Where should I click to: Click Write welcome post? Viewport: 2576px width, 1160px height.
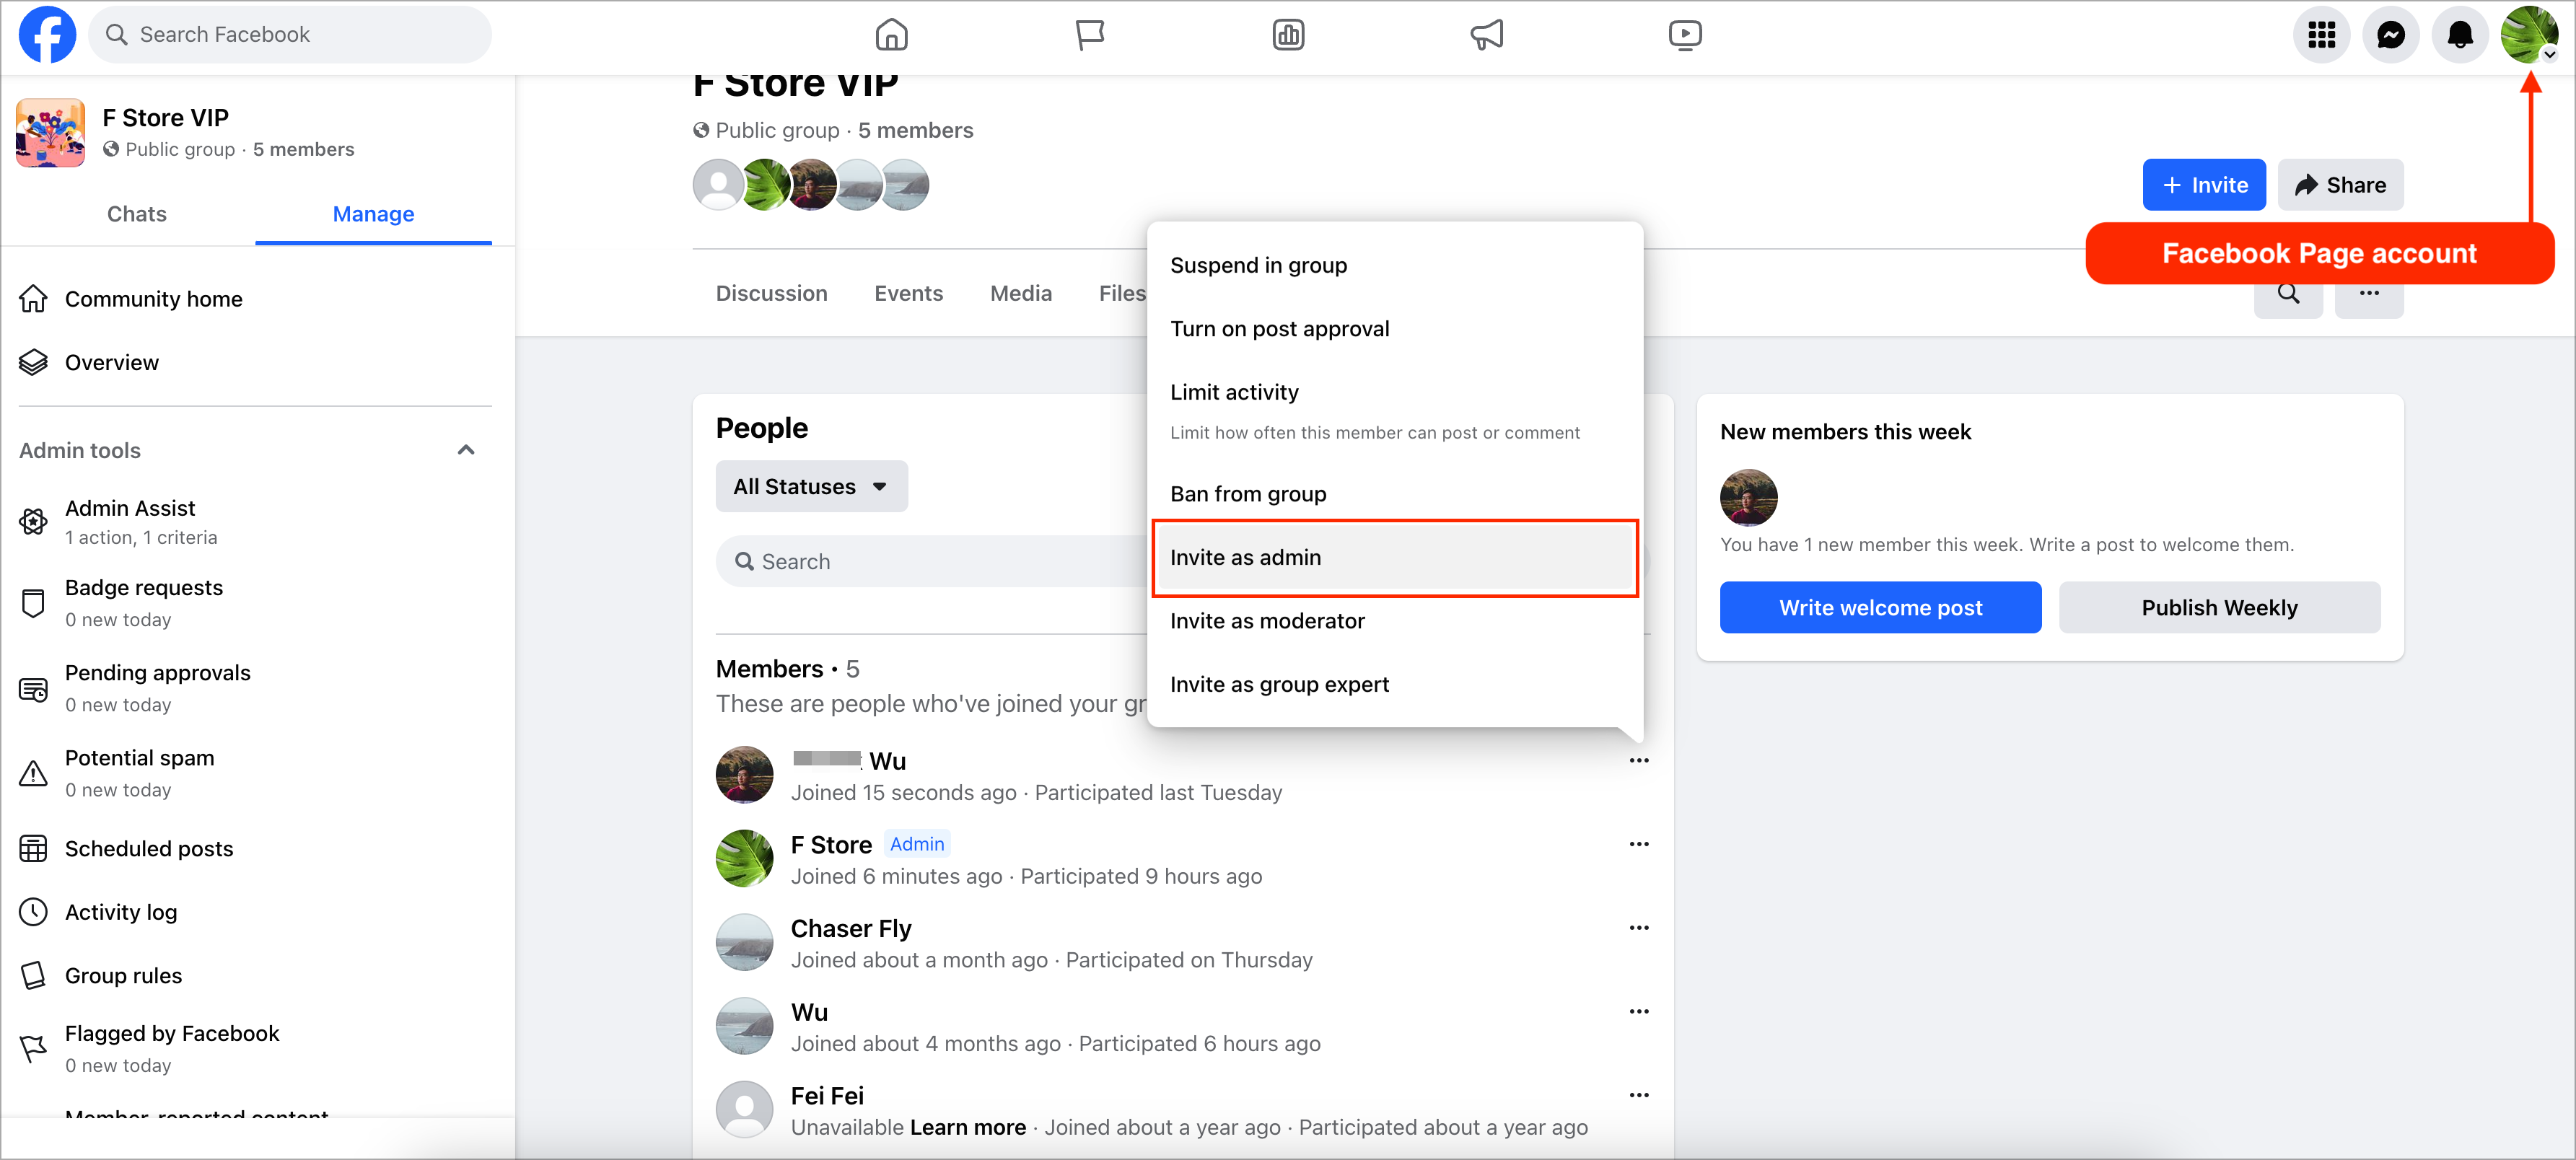pyautogui.click(x=1880, y=608)
